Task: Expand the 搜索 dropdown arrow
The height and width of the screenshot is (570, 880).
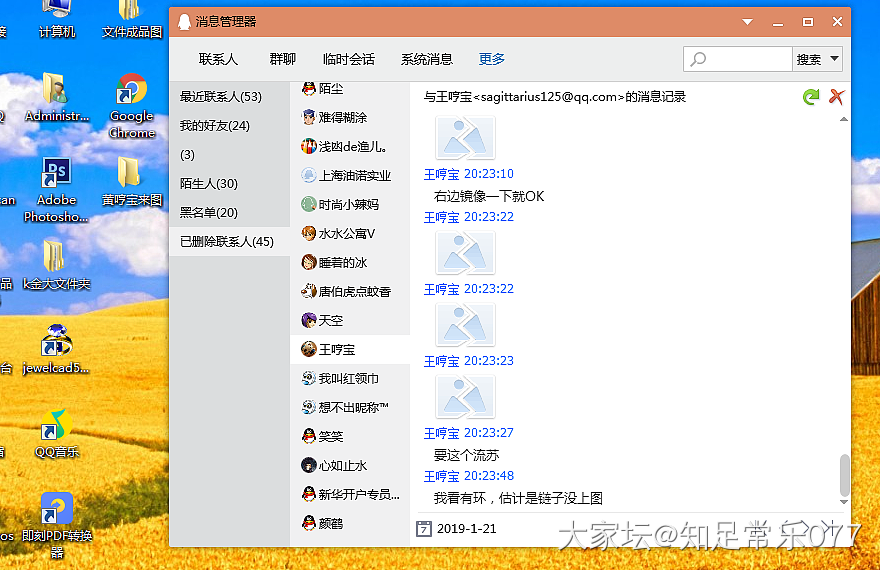Action: 834,59
